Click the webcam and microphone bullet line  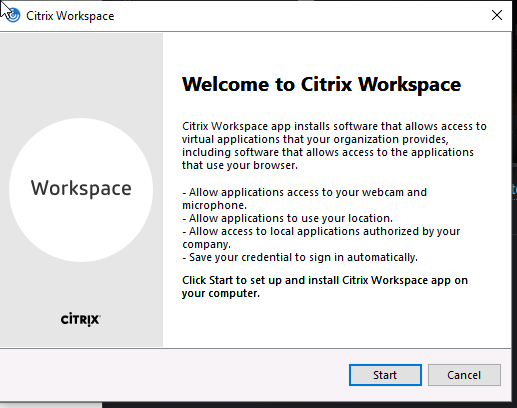tap(304, 198)
